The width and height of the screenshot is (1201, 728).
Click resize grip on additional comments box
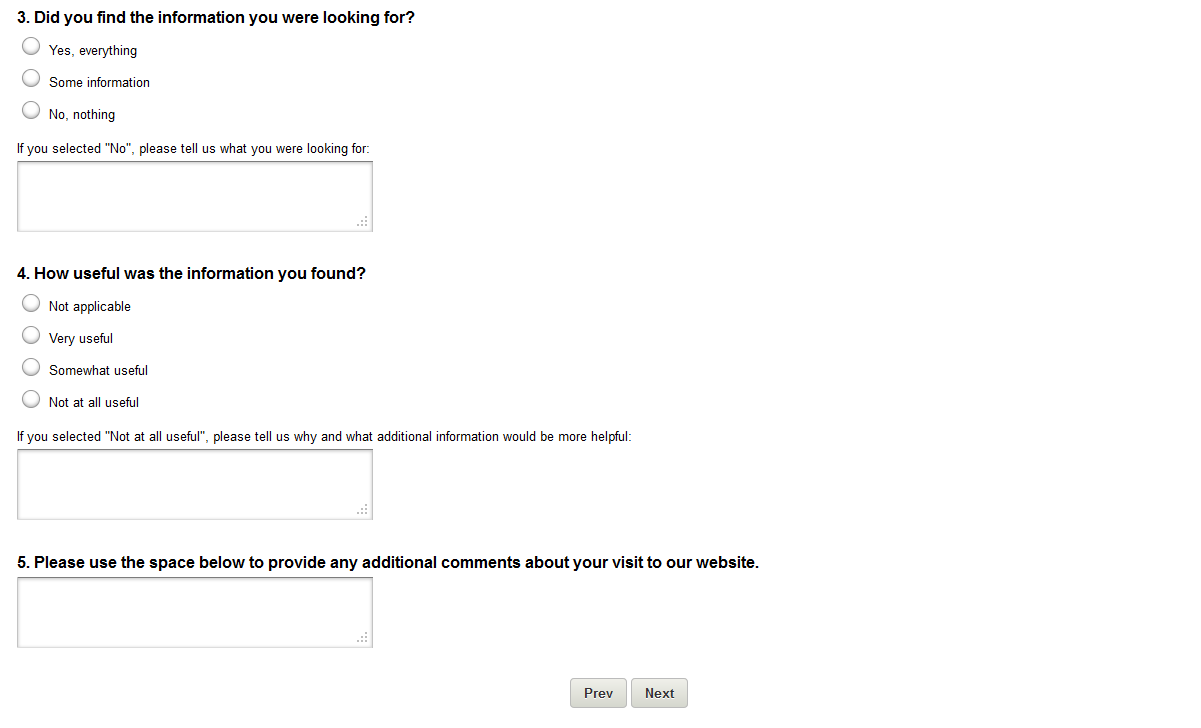point(364,639)
